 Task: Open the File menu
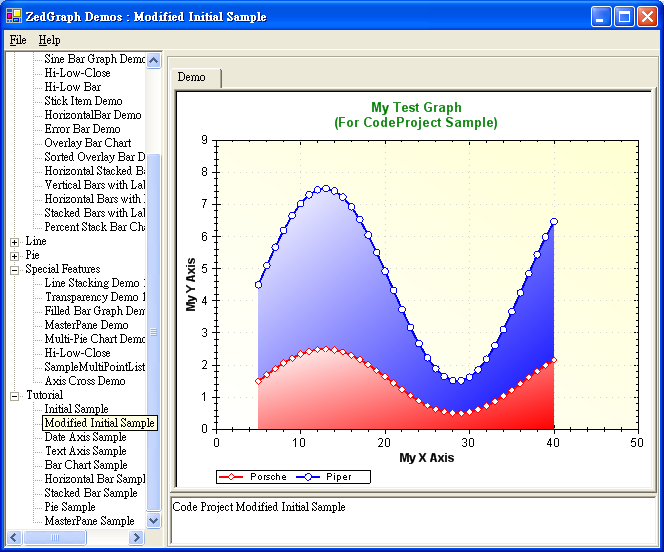[x=18, y=40]
